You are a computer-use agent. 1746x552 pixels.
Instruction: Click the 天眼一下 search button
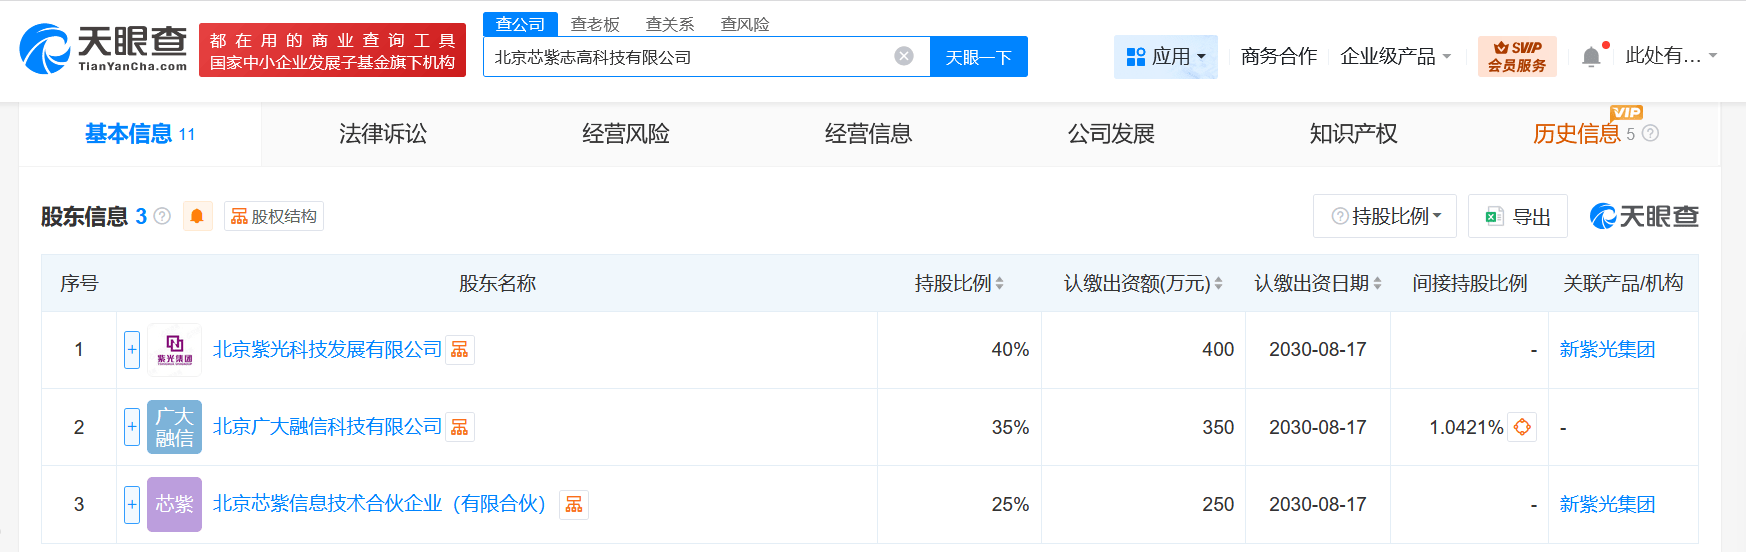click(978, 57)
